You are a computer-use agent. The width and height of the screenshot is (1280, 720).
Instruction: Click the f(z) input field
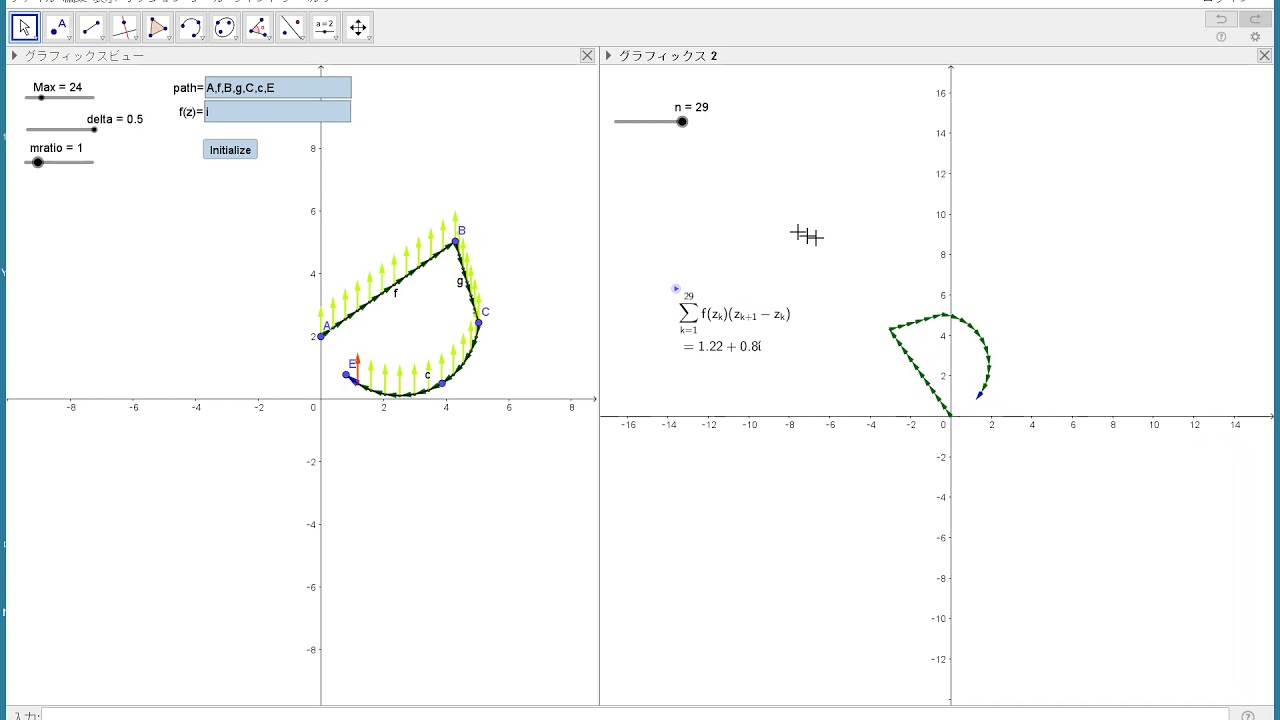click(x=278, y=112)
